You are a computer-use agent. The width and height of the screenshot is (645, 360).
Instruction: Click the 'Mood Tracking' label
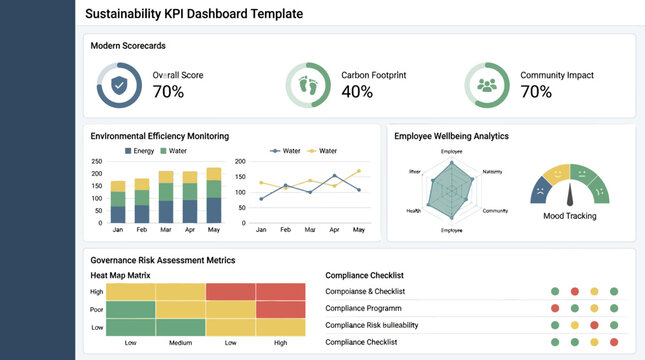[x=570, y=216]
